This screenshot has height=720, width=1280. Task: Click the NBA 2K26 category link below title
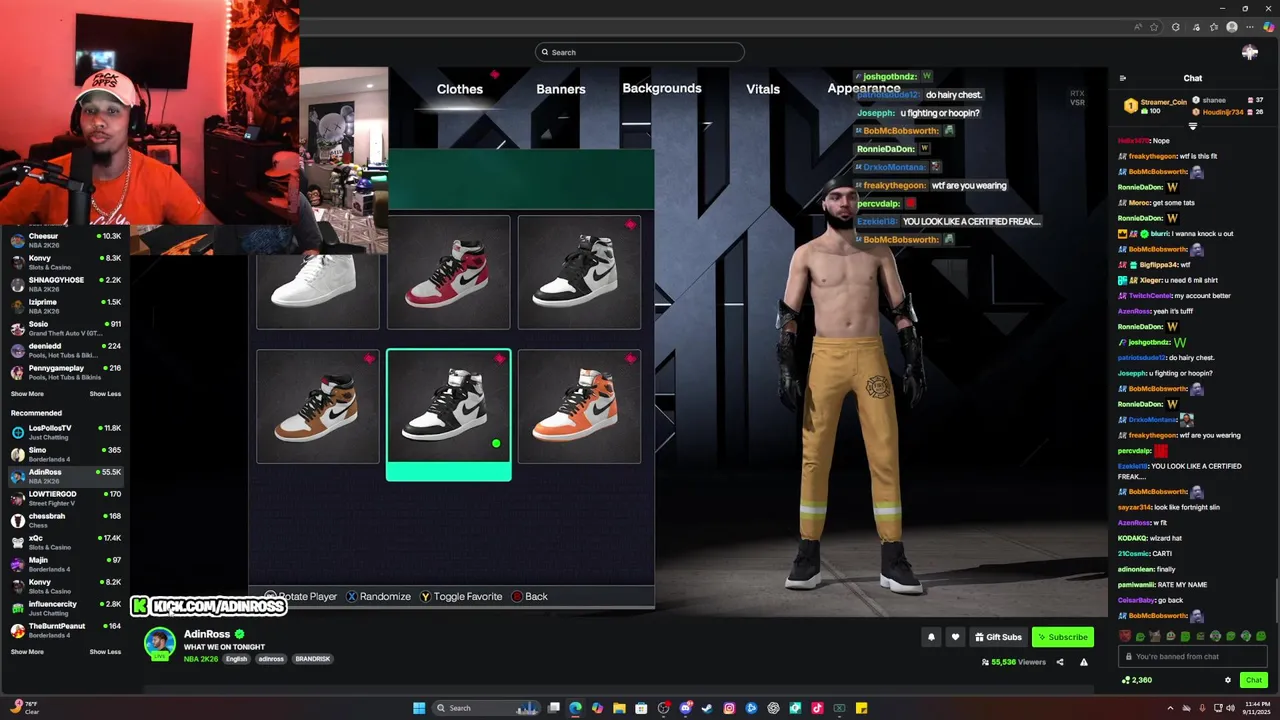click(201, 659)
